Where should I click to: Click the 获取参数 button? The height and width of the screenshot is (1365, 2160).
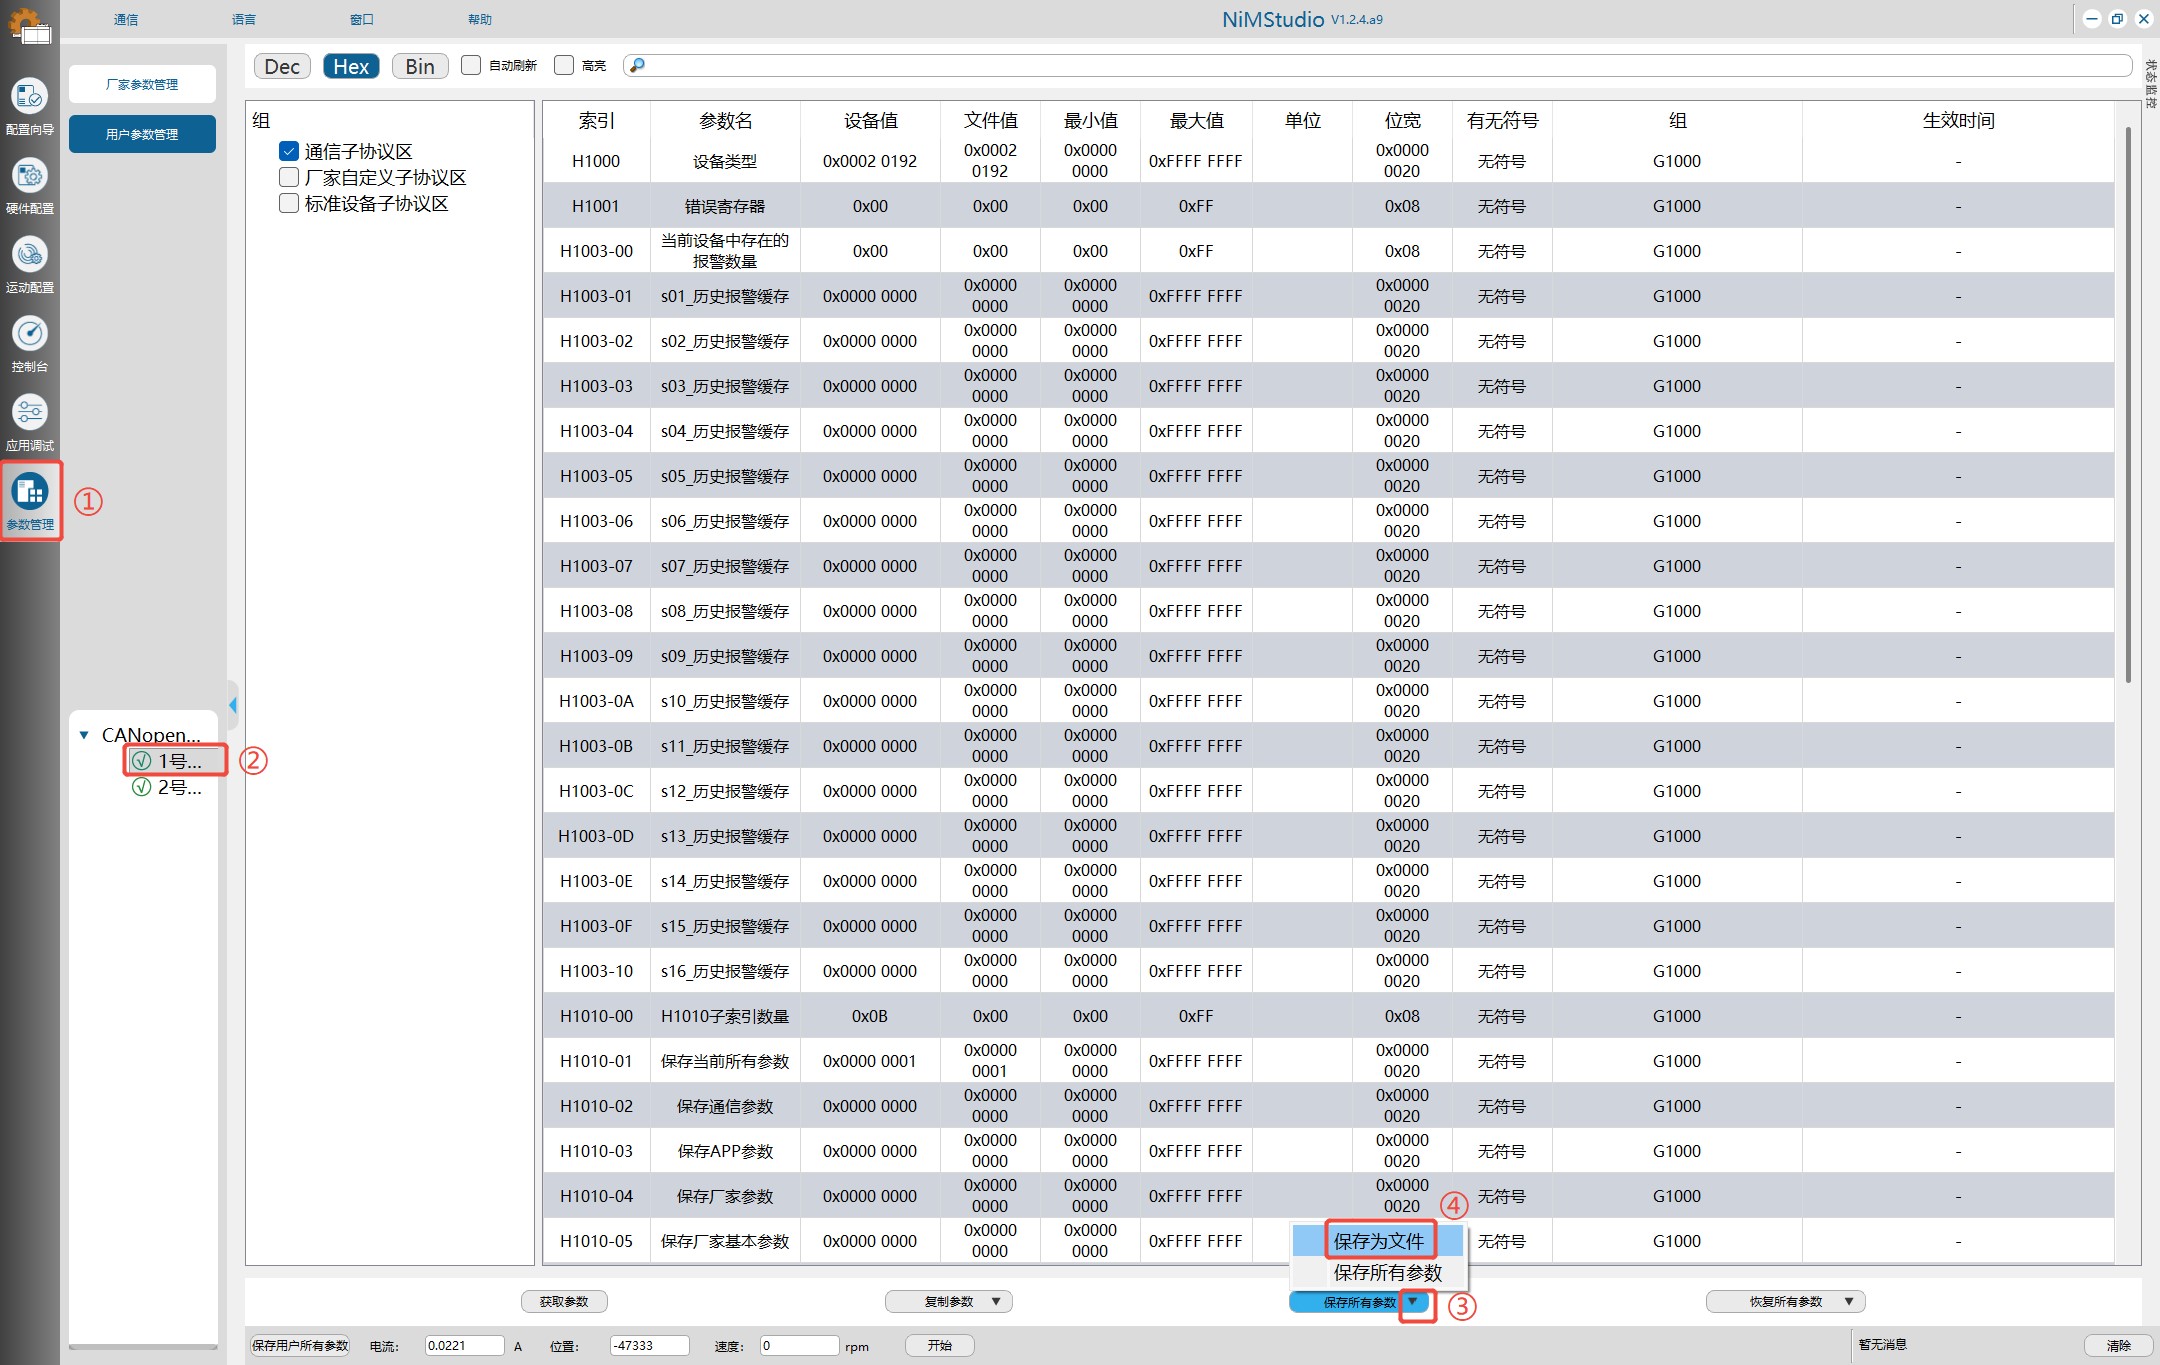coord(564,1301)
